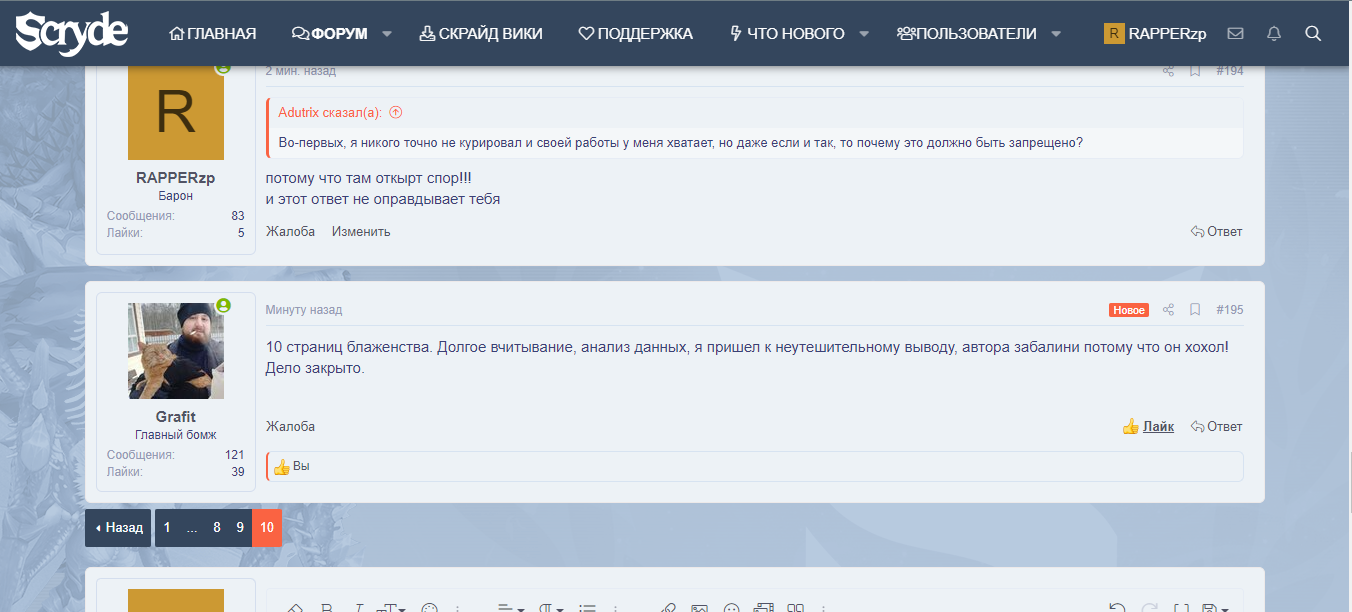The width and height of the screenshot is (1352, 612).
Task: Open the notifications bell icon
Action: (1274, 33)
